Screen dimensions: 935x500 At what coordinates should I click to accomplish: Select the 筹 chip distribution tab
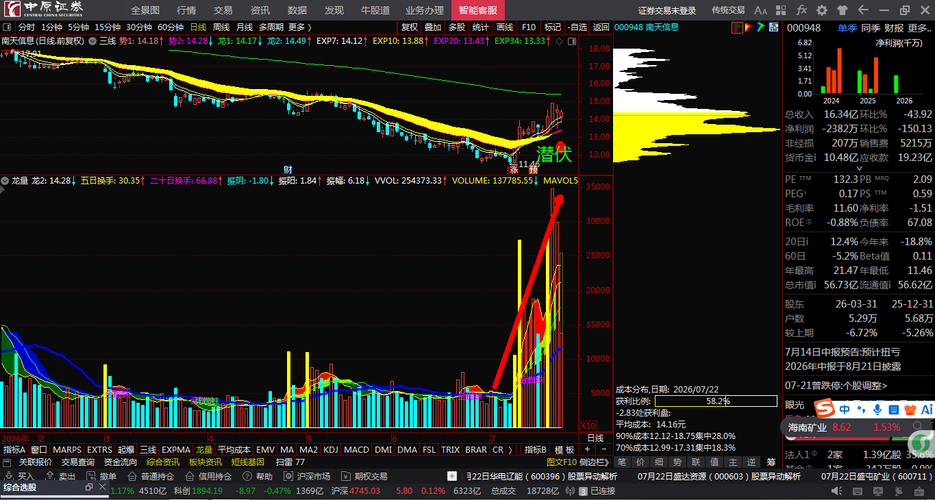pos(771,462)
